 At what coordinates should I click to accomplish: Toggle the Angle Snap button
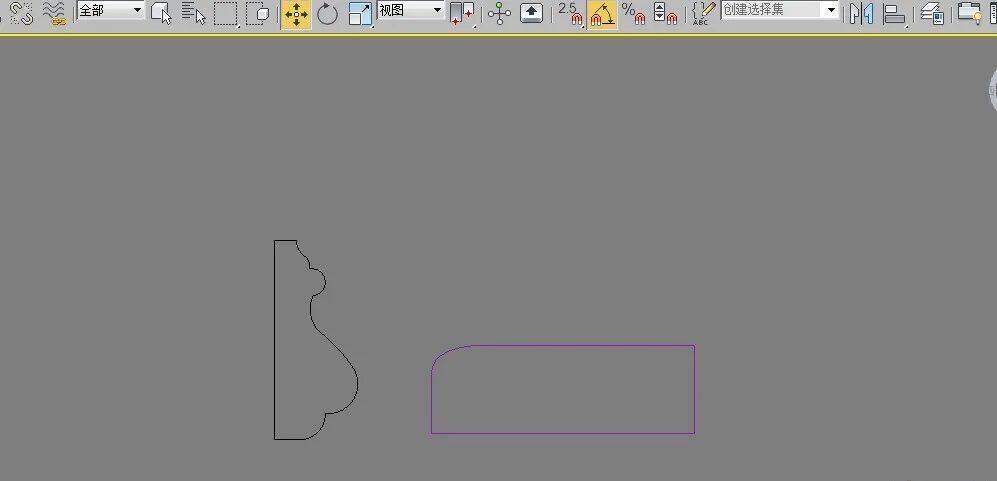point(602,14)
